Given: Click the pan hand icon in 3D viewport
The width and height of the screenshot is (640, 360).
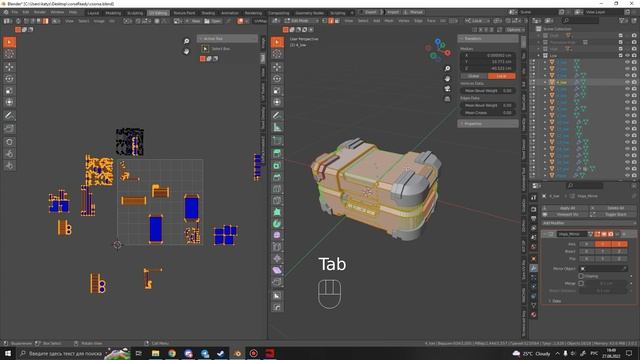Looking at the screenshot, I should click(447, 78).
